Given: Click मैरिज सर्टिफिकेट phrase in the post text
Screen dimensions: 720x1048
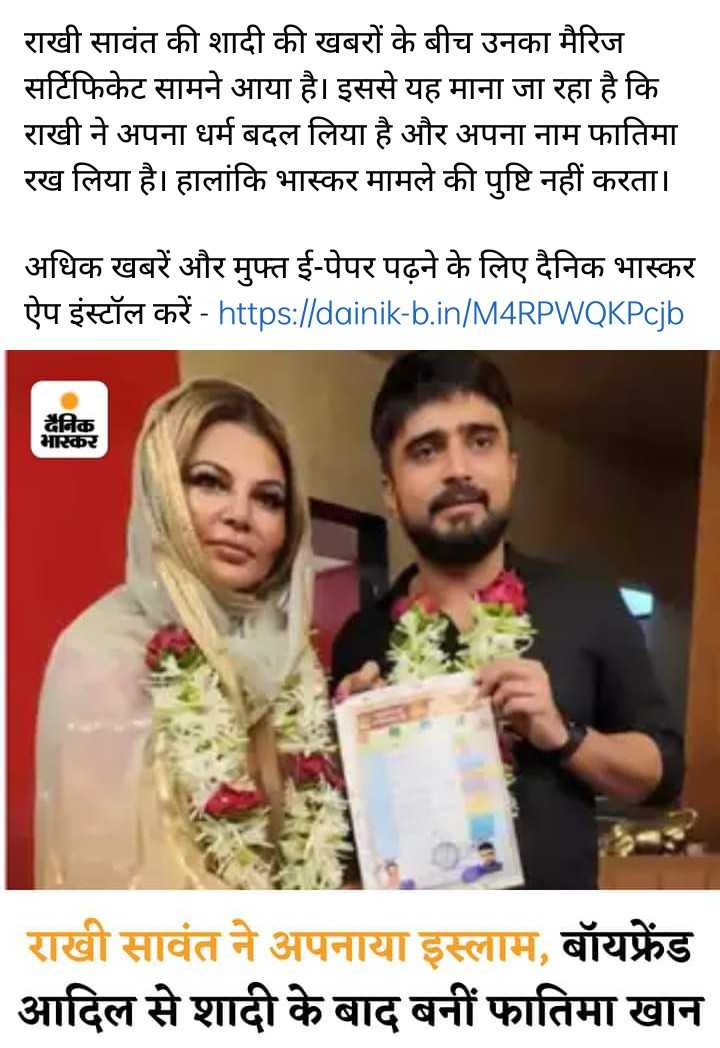Looking at the screenshot, I should pyautogui.click(x=324, y=66).
